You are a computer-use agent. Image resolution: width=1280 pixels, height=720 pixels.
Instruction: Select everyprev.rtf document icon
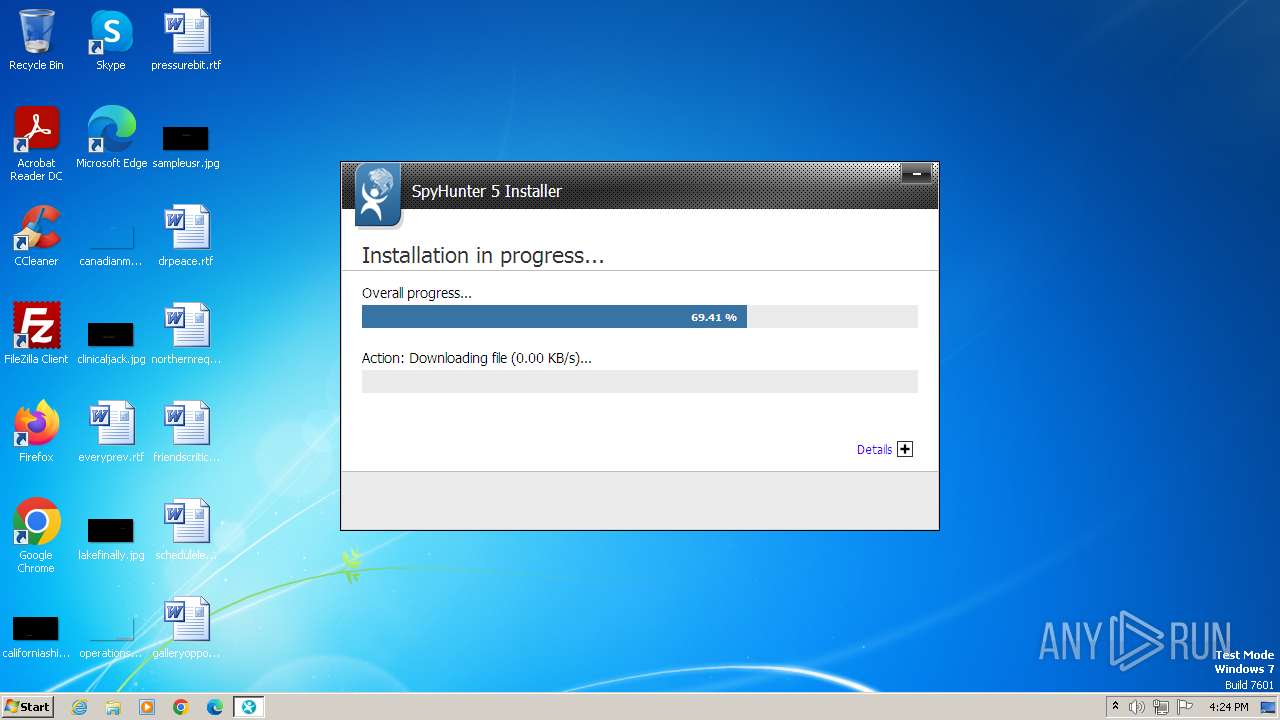coord(111,433)
